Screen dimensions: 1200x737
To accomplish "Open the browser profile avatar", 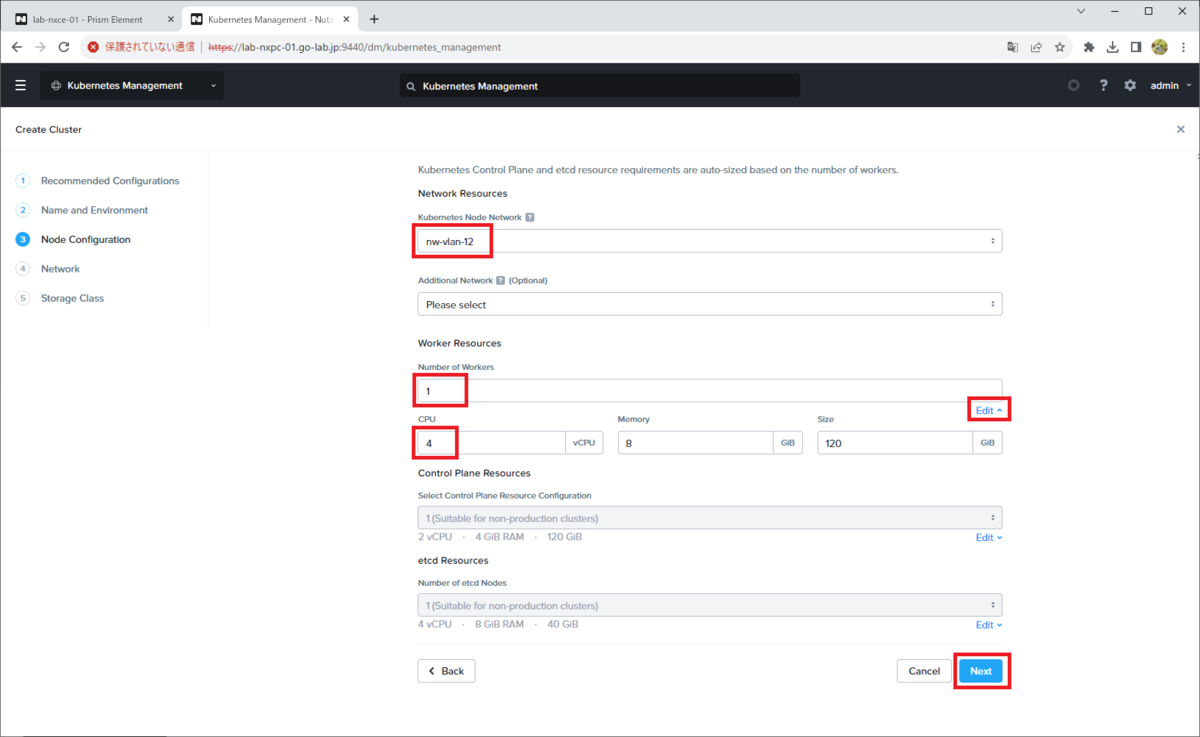I will [x=1160, y=47].
